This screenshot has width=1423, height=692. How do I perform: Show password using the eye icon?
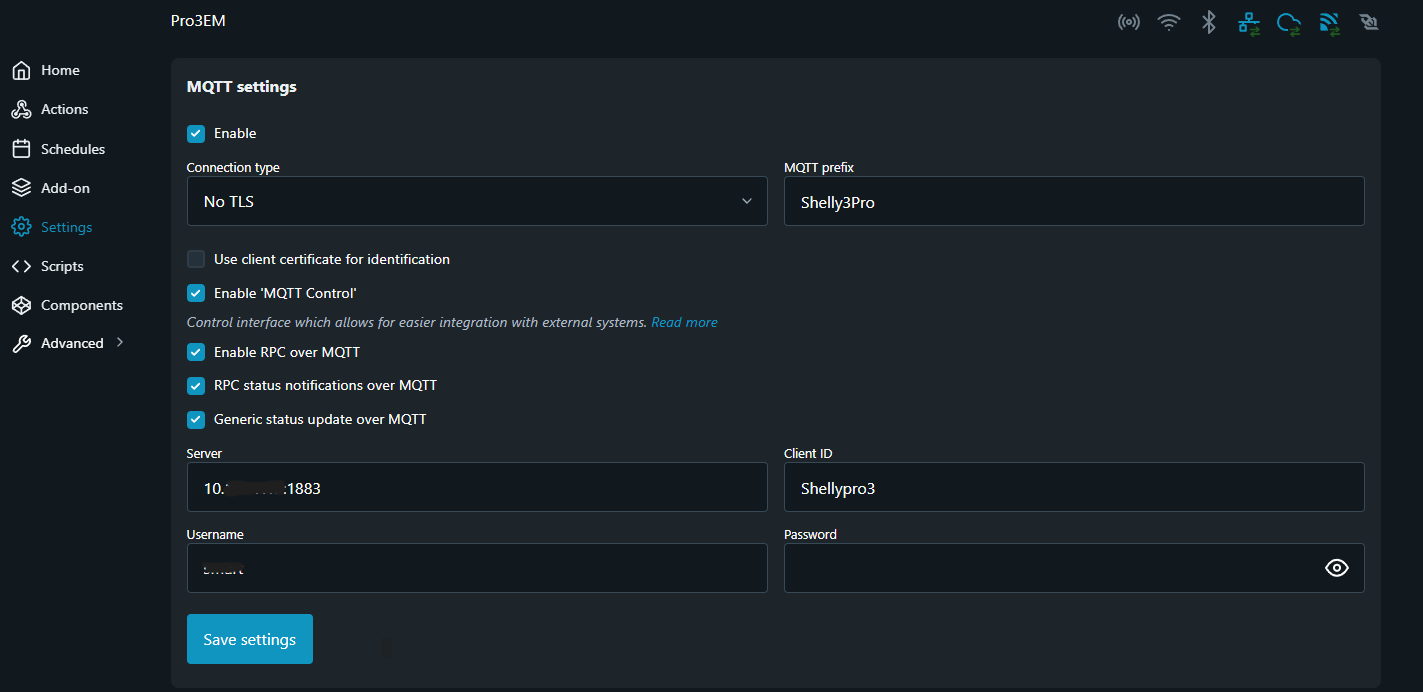[x=1336, y=568]
